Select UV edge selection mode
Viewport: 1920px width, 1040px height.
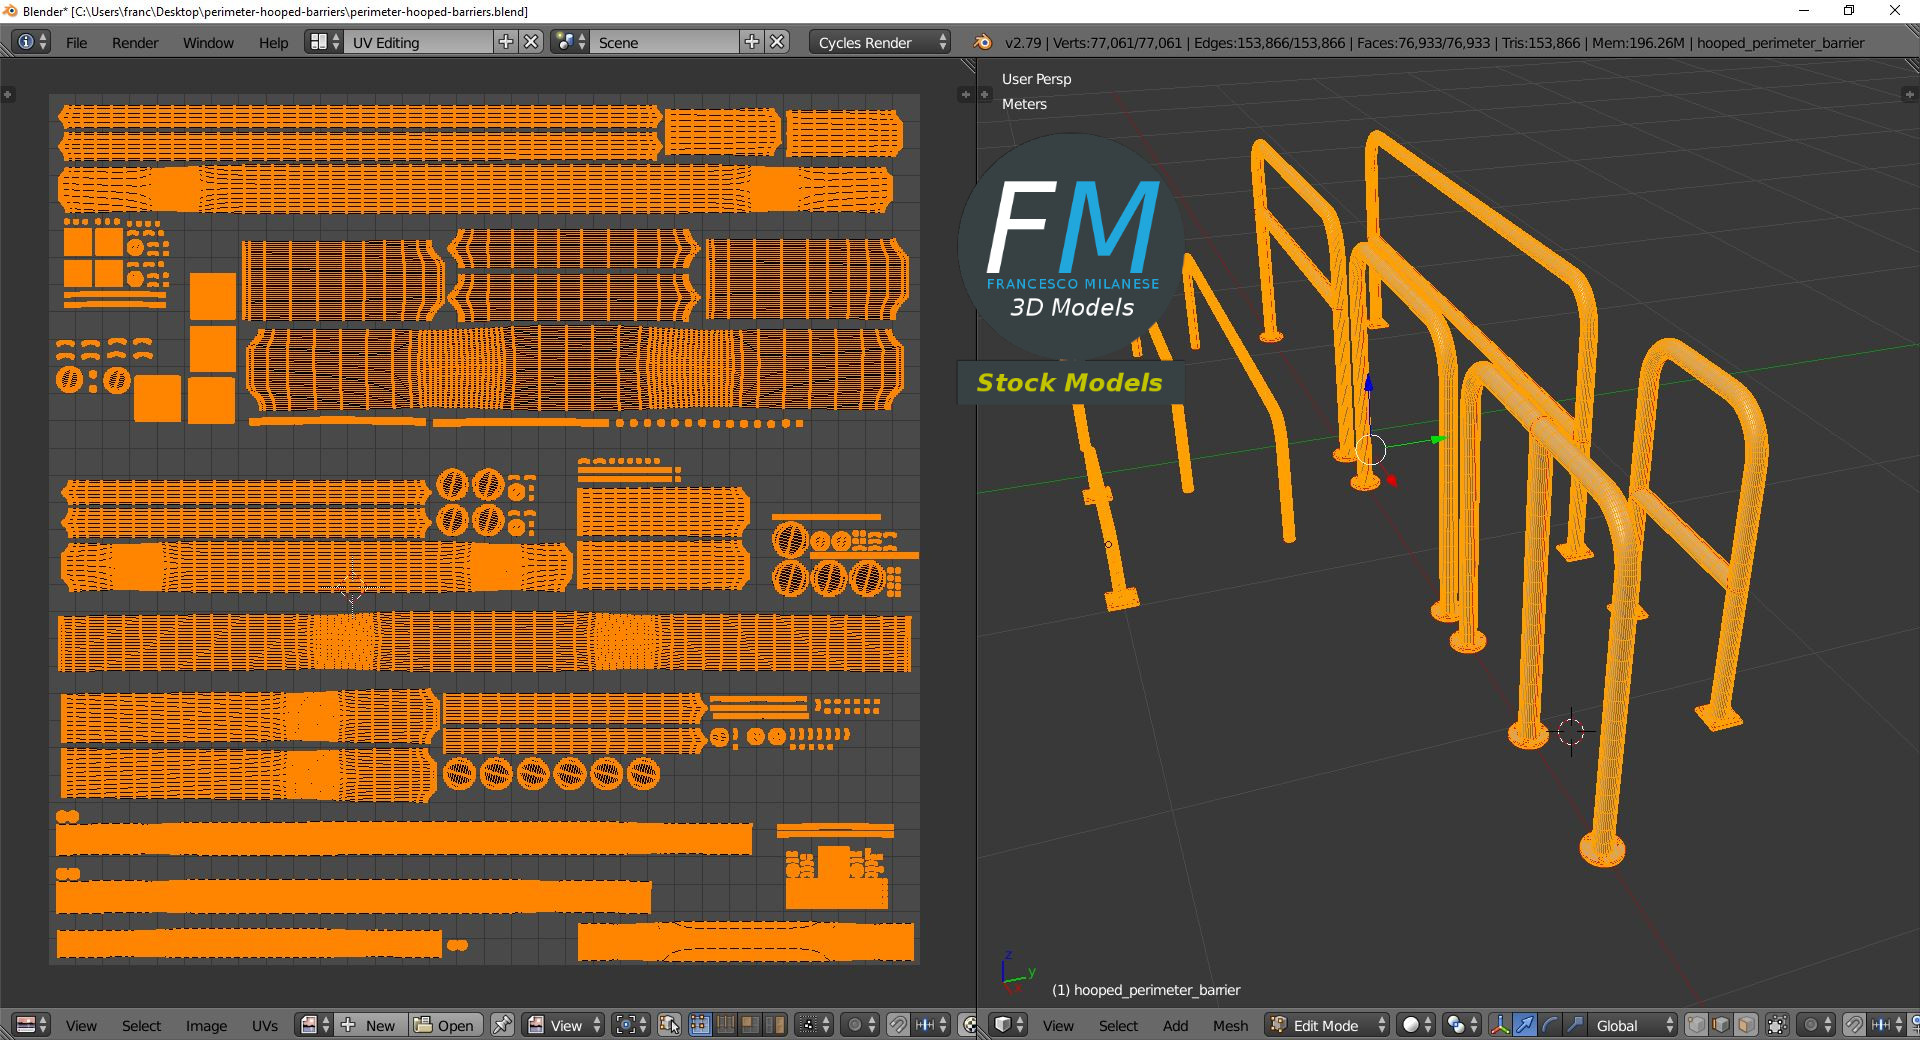(x=725, y=1025)
